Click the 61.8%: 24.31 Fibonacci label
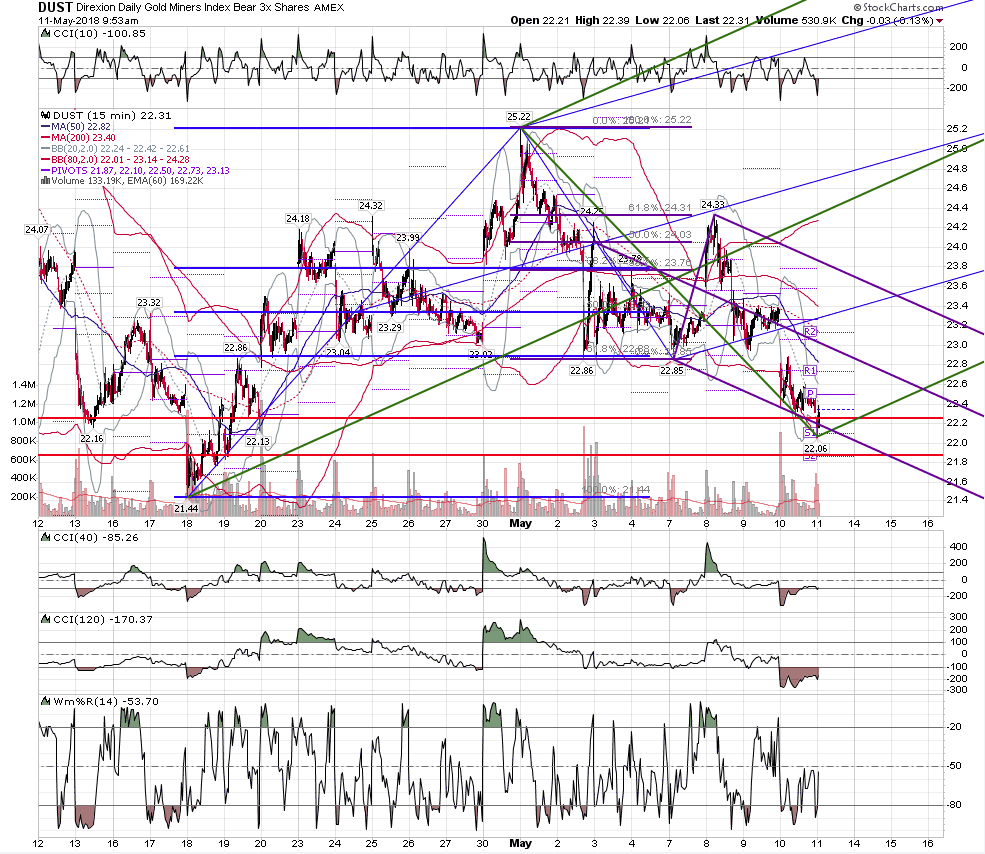985x854 pixels. 660,207
